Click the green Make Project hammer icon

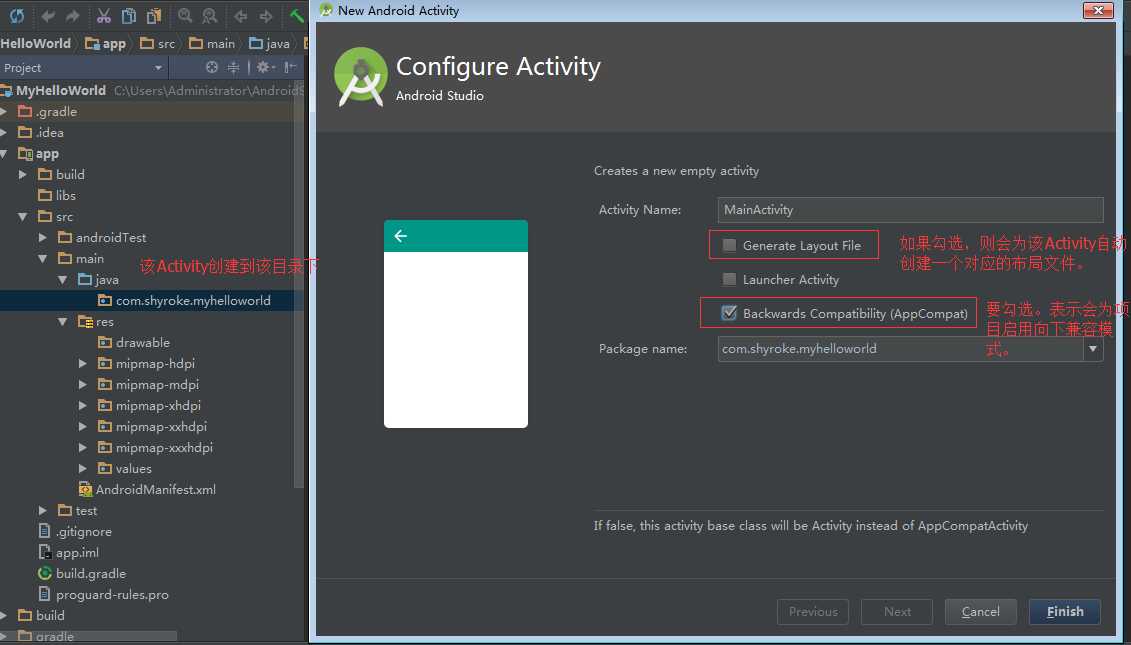(x=297, y=16)
